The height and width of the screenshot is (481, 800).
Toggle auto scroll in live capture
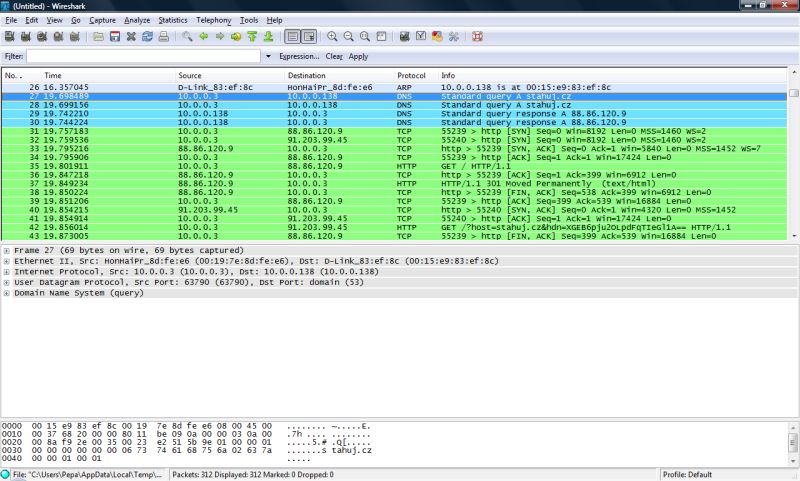coord(309,36)
